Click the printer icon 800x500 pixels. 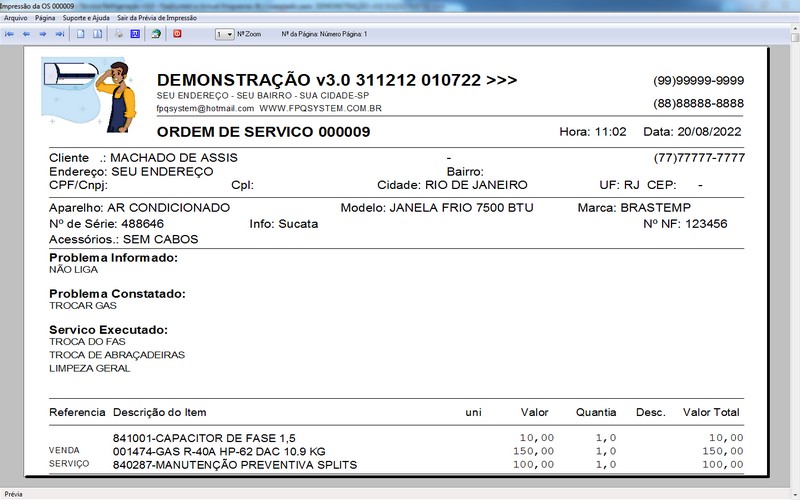tap(118, 34)
